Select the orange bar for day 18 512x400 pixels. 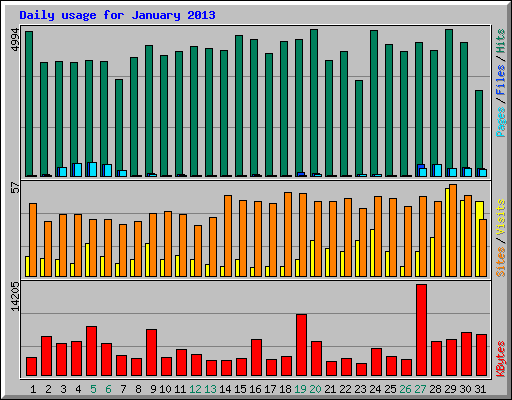click(288, 234)
